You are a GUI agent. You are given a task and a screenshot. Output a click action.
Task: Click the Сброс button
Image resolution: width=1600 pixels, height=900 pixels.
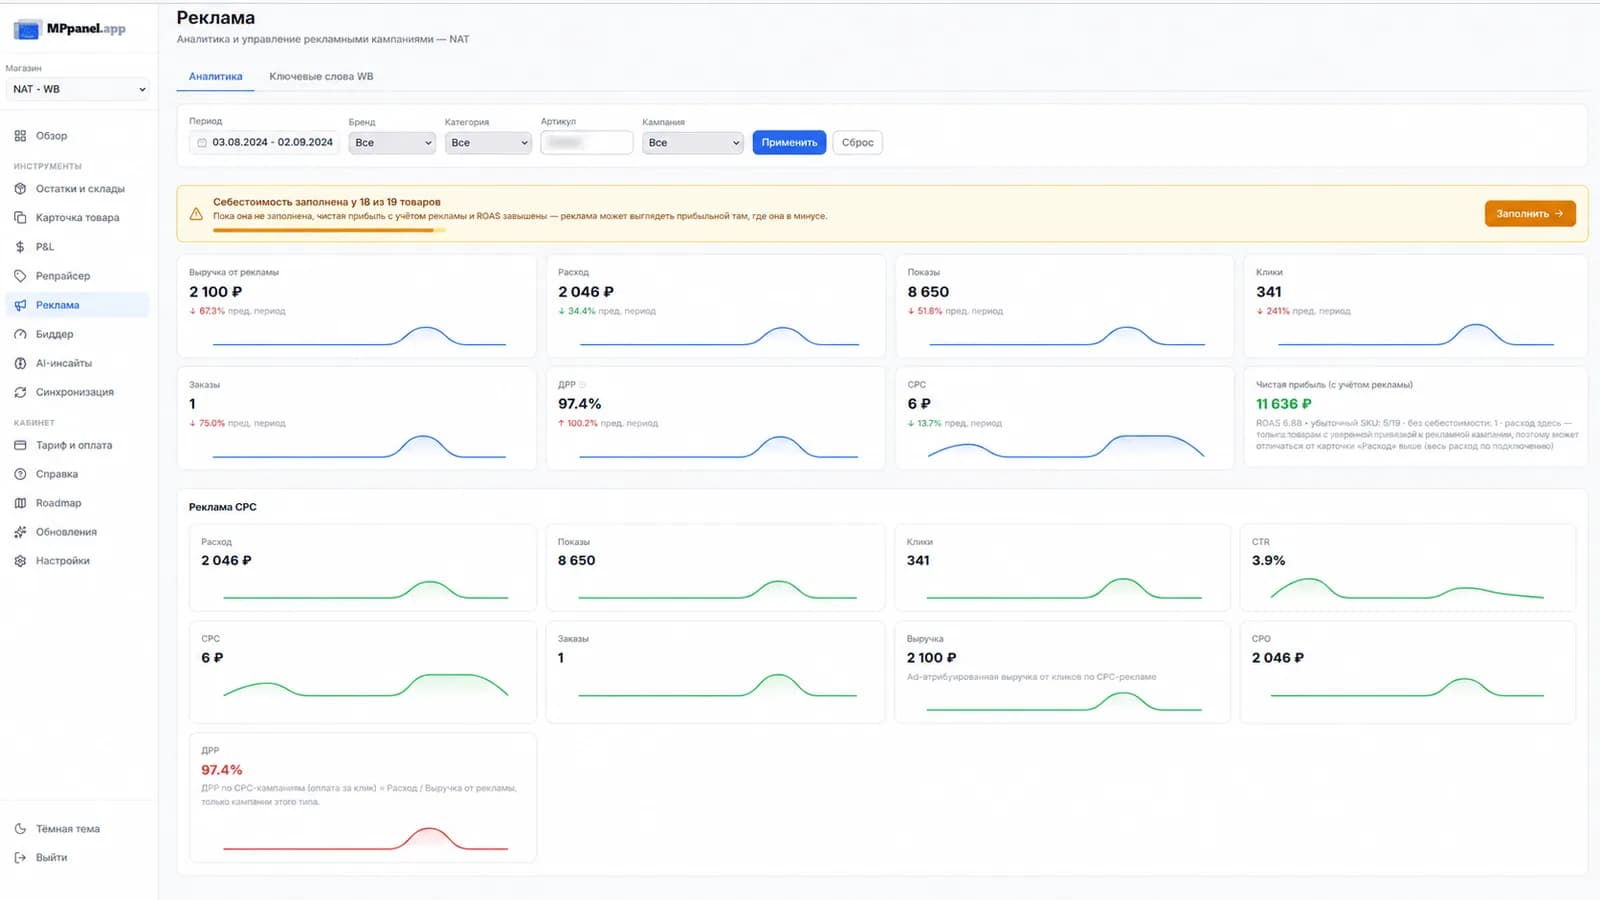[x=857, y=143]
